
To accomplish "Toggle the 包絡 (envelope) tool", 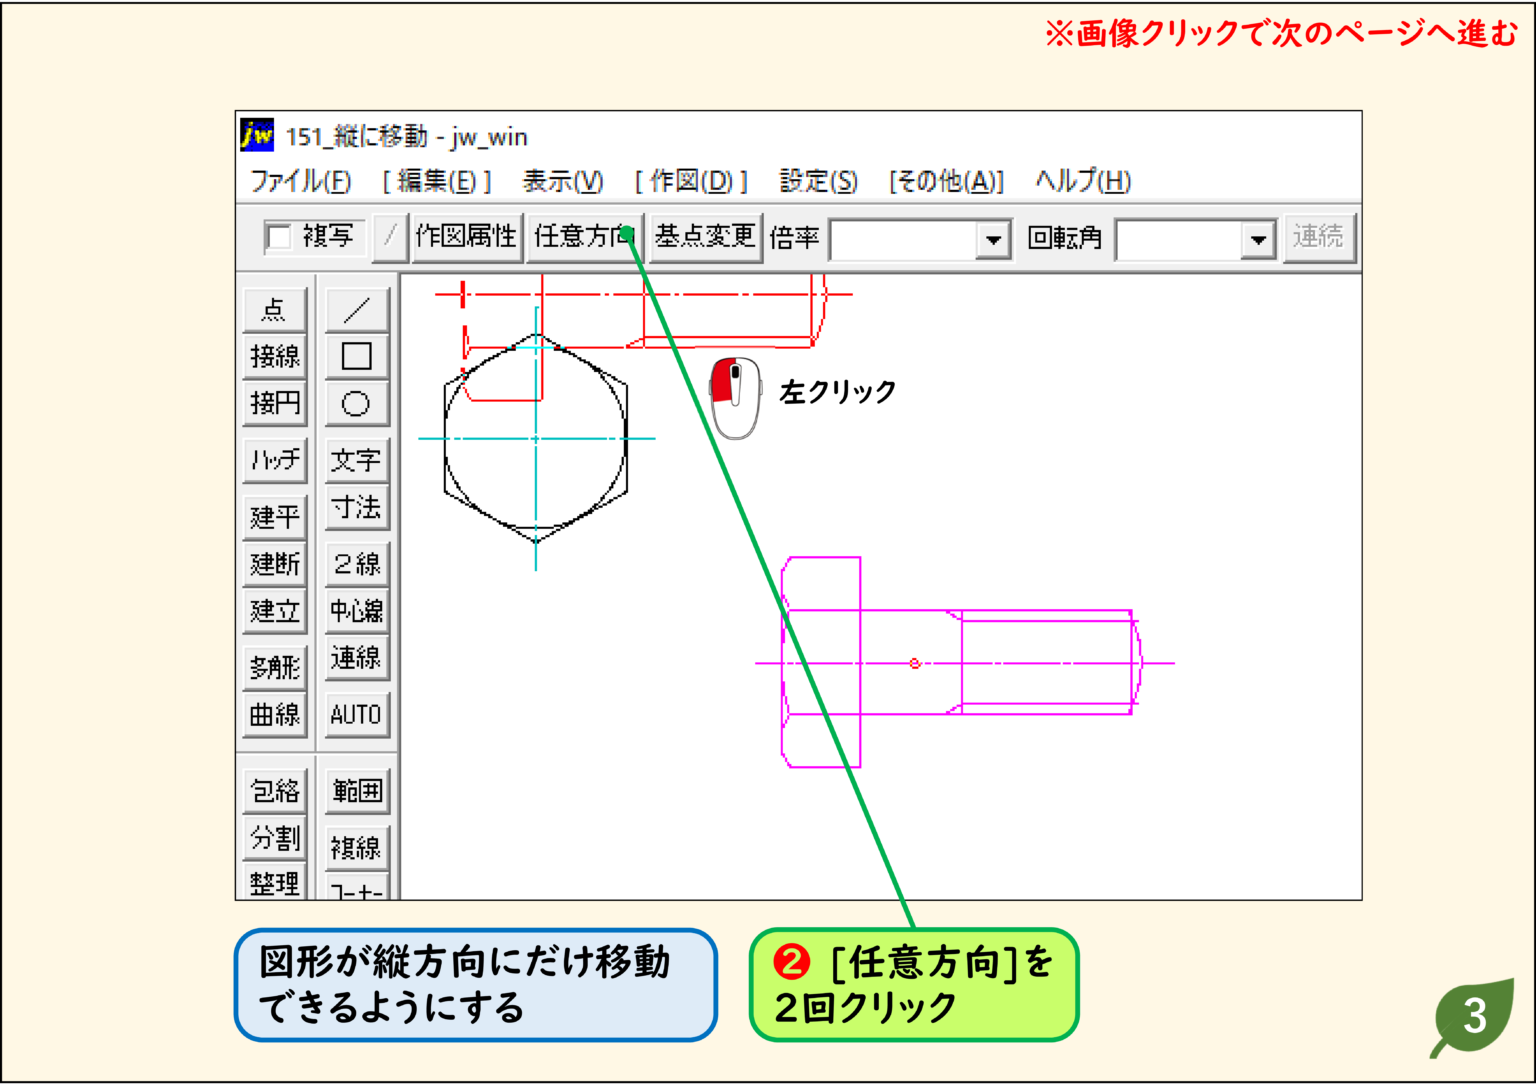I will click(x=274, y=789).
